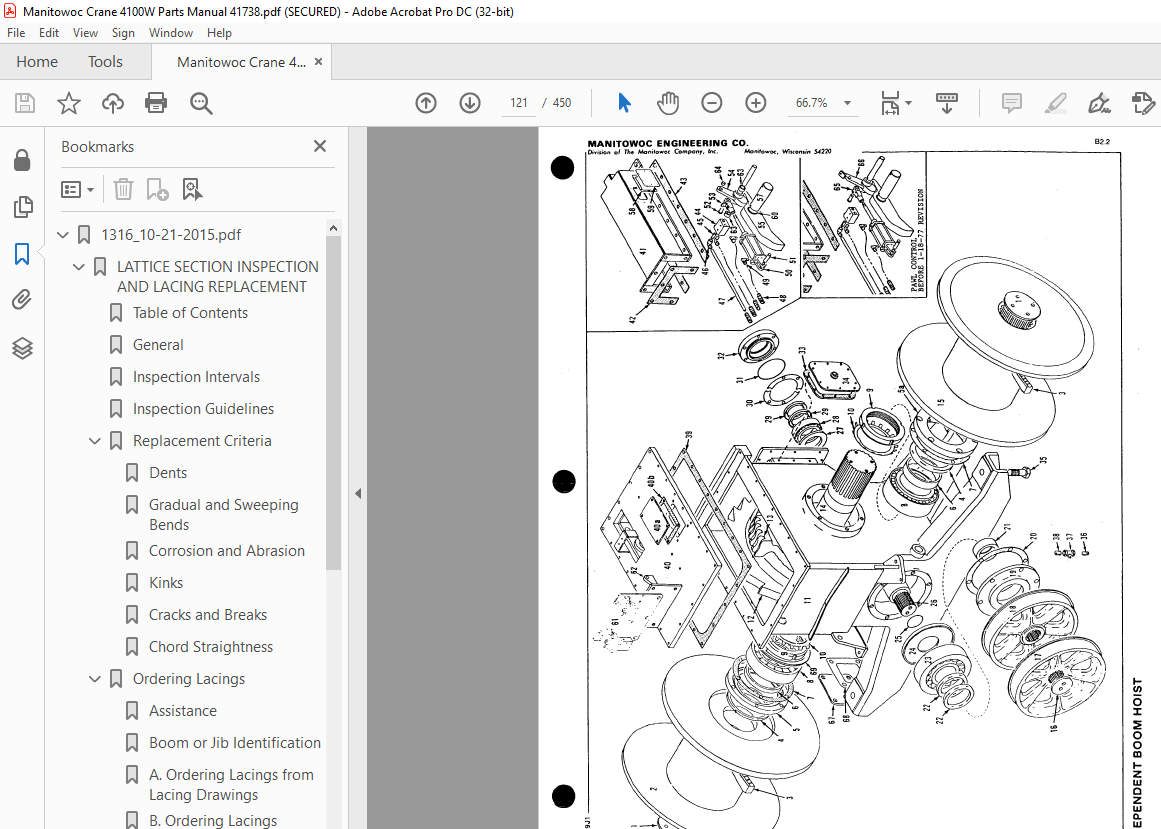Image resolution: width=1161 pixels, height=829 pixels.
Task: Open the Attachments paperclip panel
Action: coord(22,300)
